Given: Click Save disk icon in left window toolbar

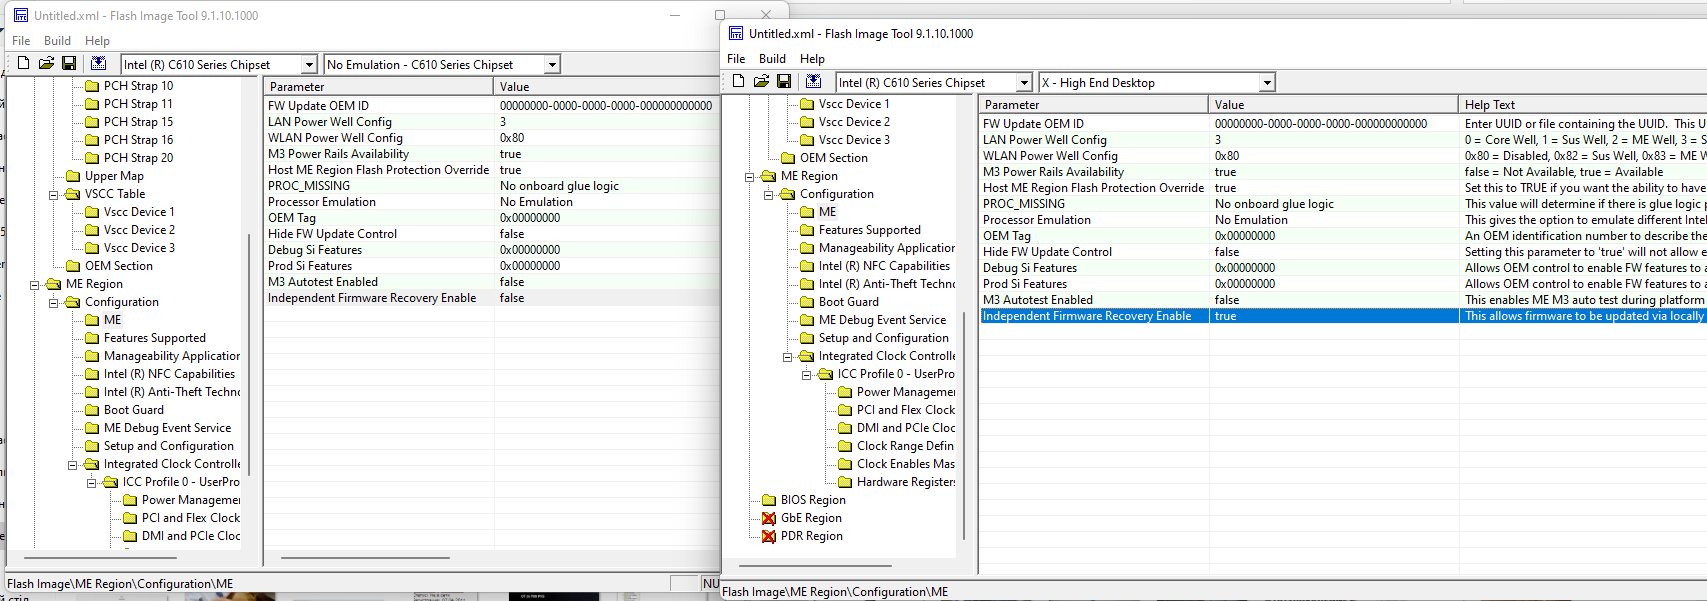Looking at the screenshot, I should [69, 63].
